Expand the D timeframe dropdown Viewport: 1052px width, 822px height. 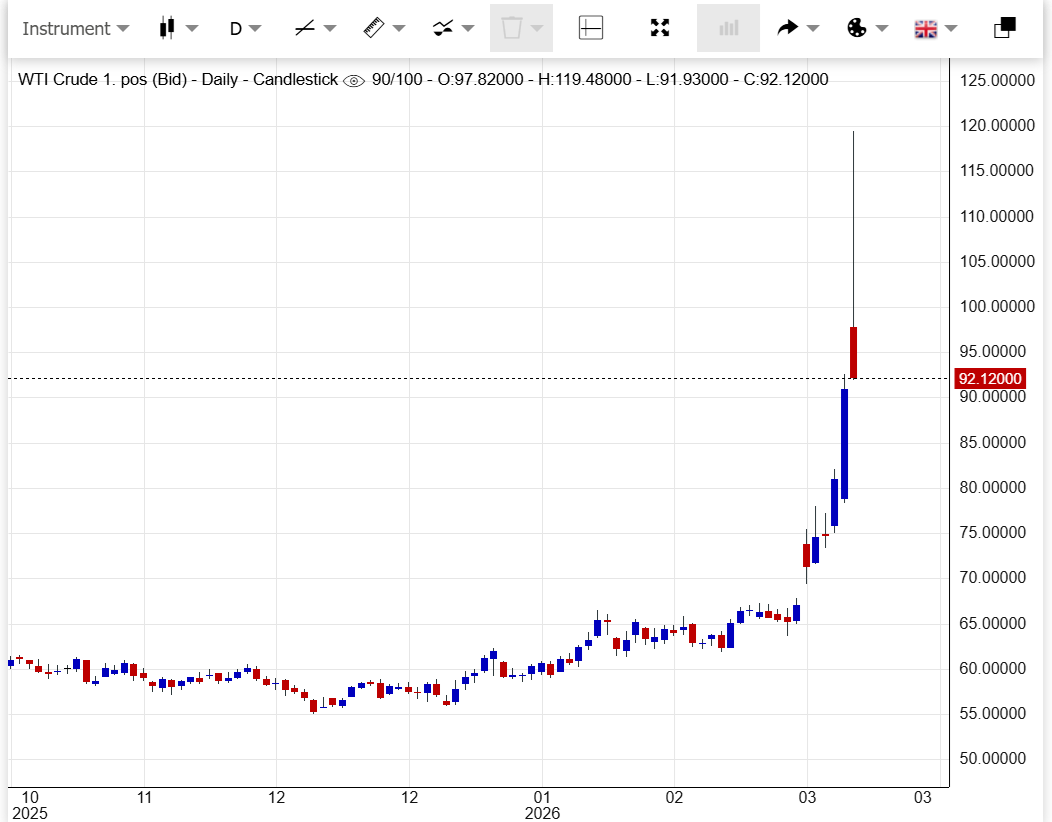point(245,28)
